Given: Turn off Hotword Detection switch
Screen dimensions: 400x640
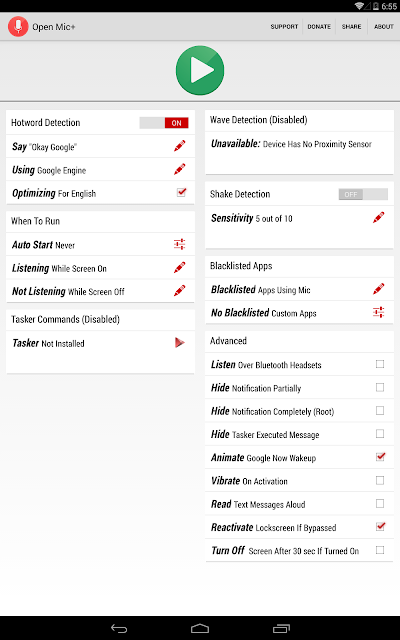Looking at the screenshot, I should (164, 123).
